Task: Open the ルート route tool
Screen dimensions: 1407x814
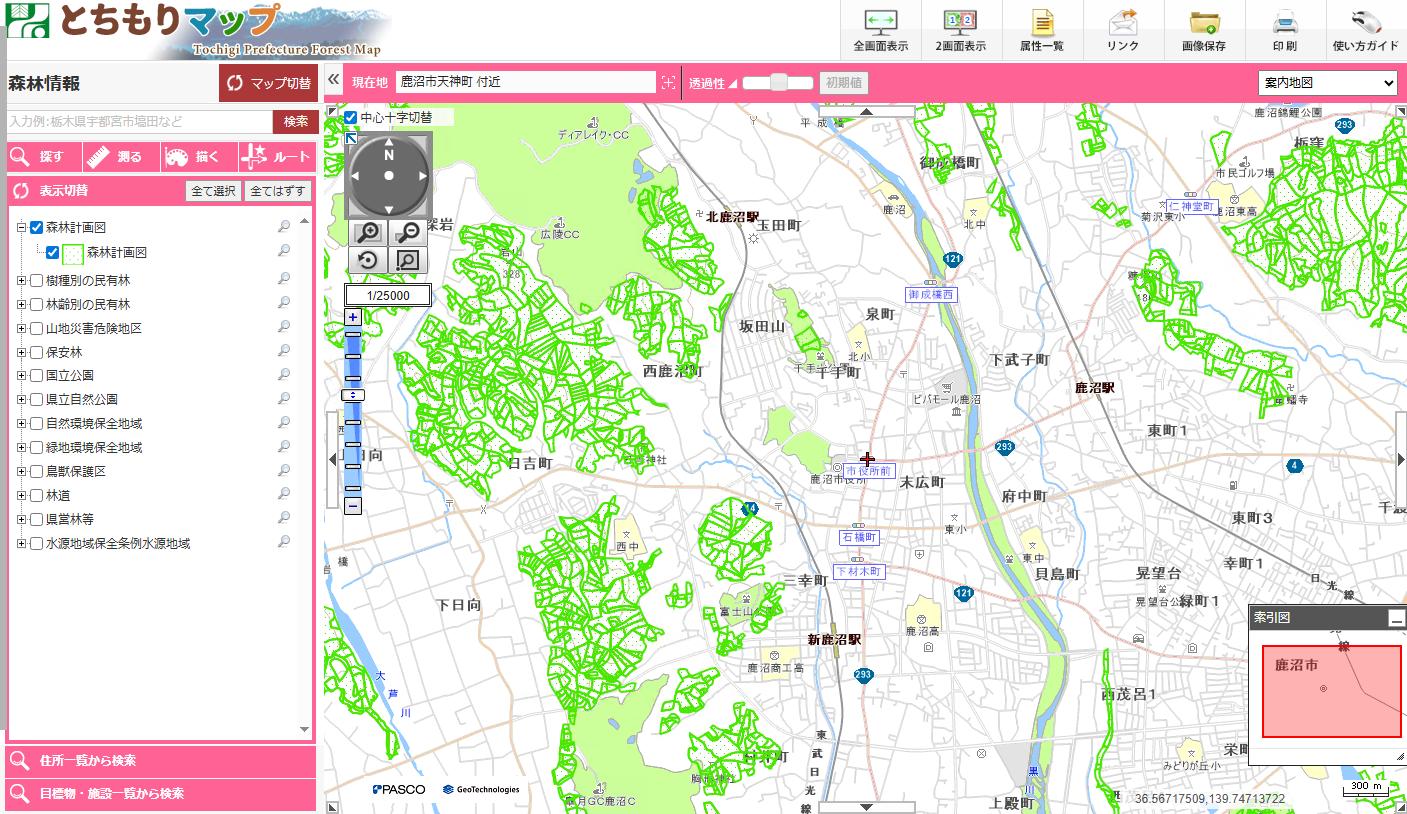Action: 275,157
